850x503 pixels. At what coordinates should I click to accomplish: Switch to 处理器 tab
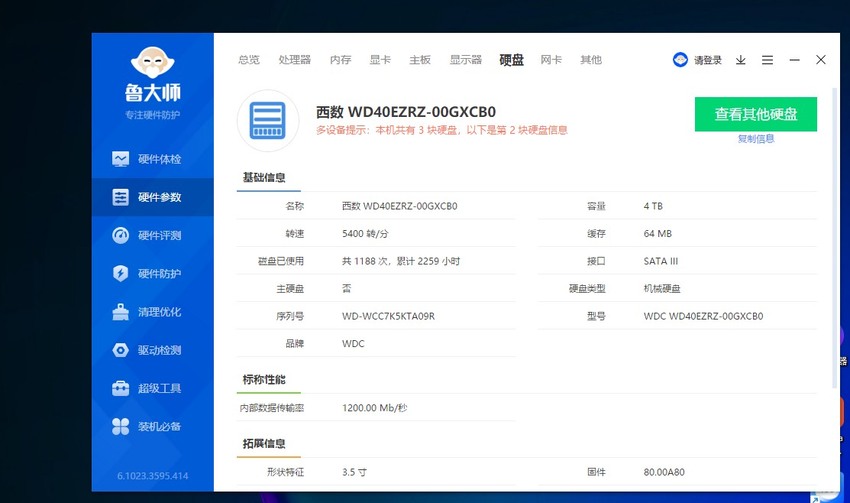click(x=294, y=60)
